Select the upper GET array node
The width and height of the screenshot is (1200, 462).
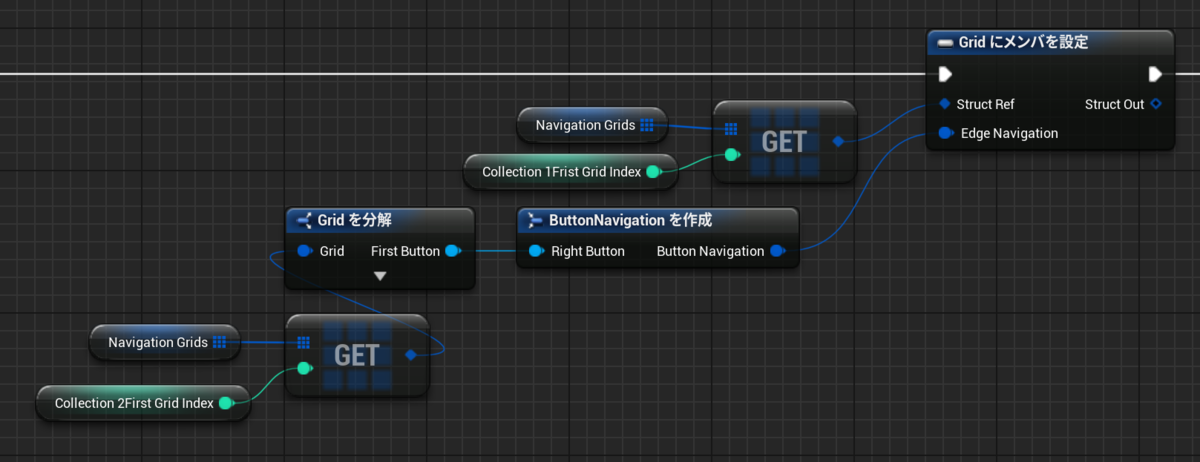tap(785, 141)
